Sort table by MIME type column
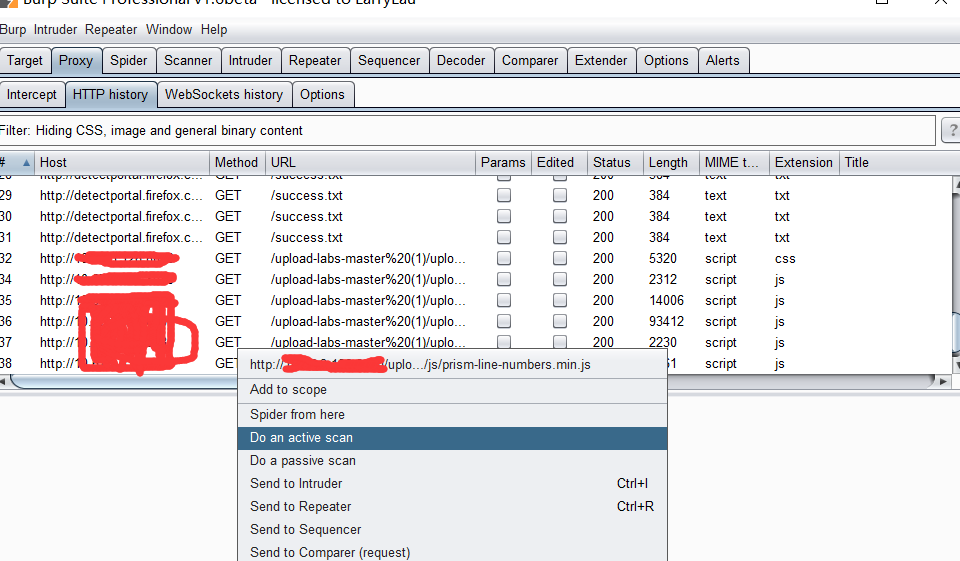Viewport: 960px width, 561px height. pos(734,162)
